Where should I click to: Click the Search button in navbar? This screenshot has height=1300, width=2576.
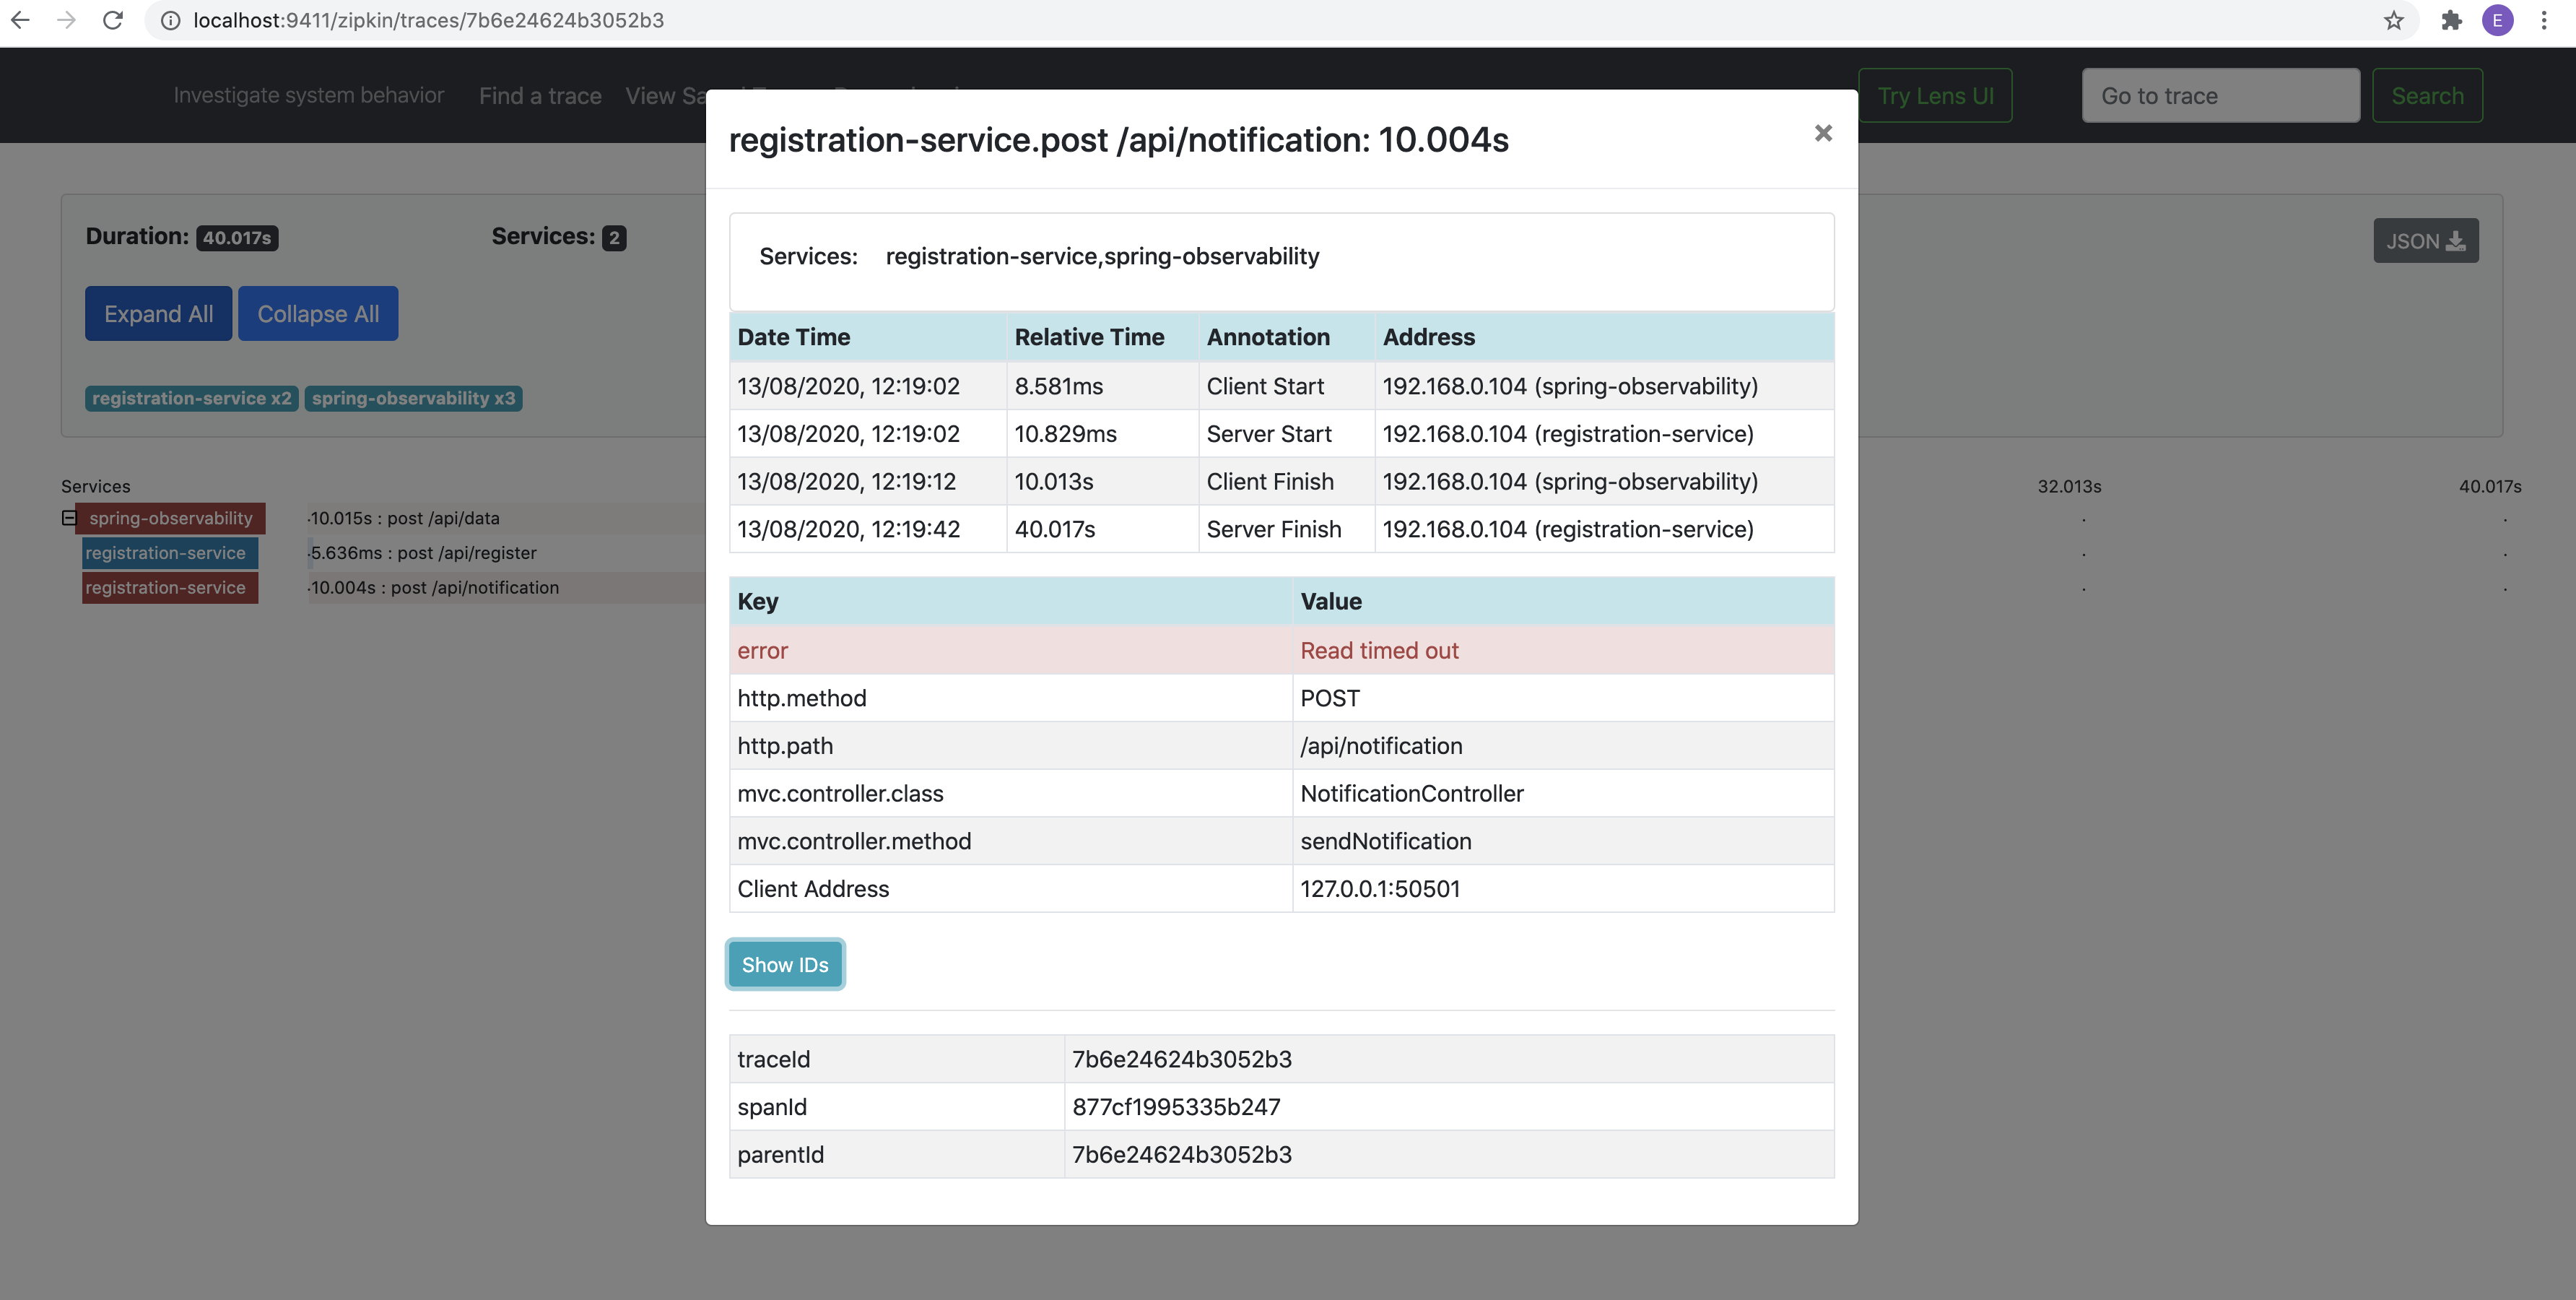[2426, 96]
